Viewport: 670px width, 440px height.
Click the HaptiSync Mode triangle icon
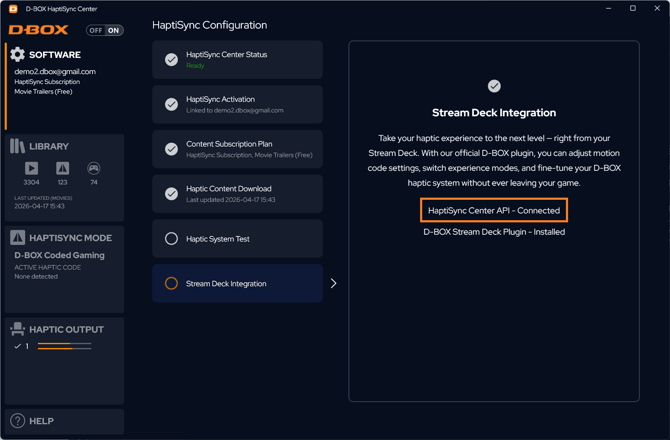pyautogui.click(x=17, y=238)
